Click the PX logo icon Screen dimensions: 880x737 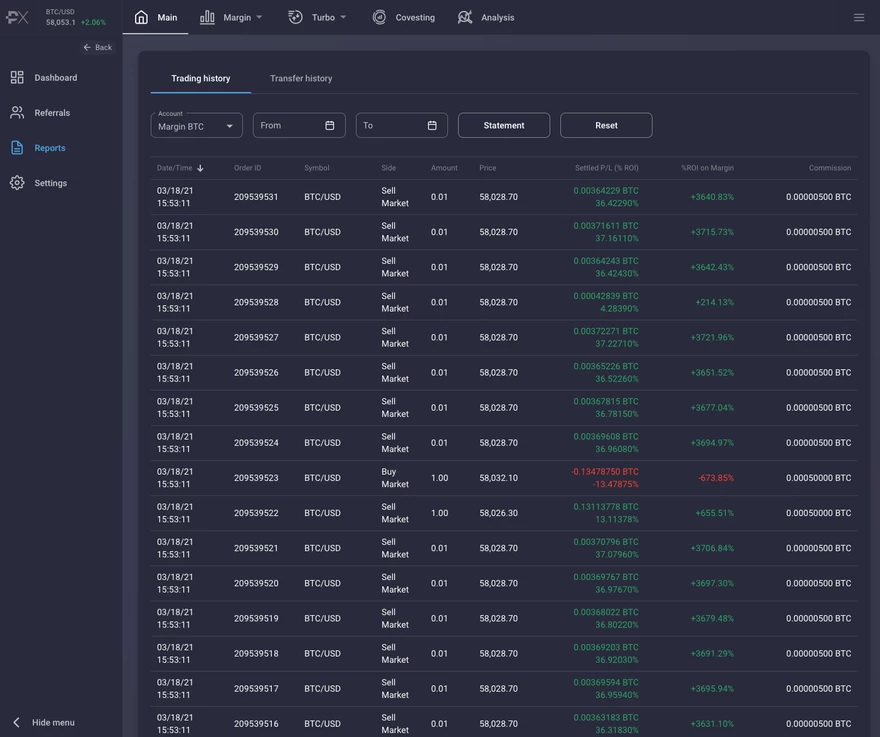tap(17, 17)
